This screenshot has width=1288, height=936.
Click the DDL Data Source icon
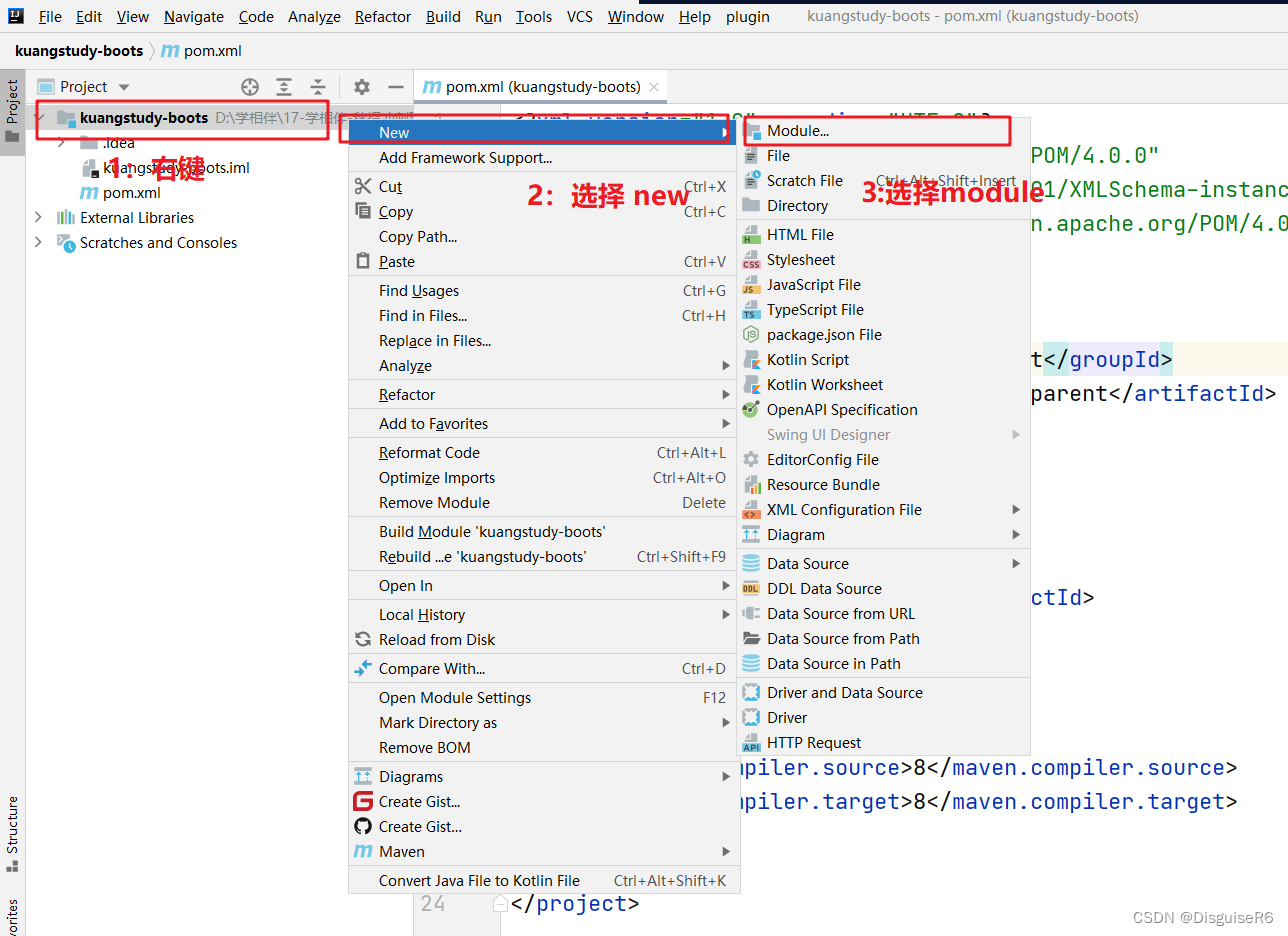pyautogui.click(x=751, y=589)
